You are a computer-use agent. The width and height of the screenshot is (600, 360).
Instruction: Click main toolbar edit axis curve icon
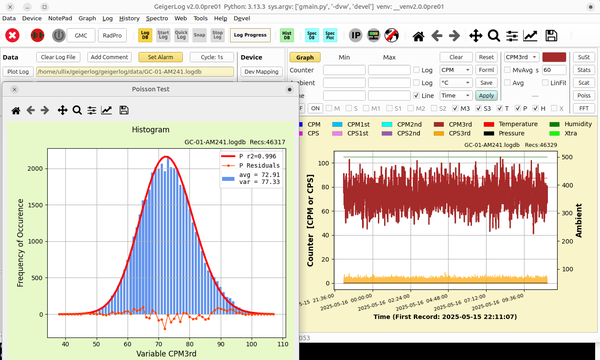click(x=530, y=36)
